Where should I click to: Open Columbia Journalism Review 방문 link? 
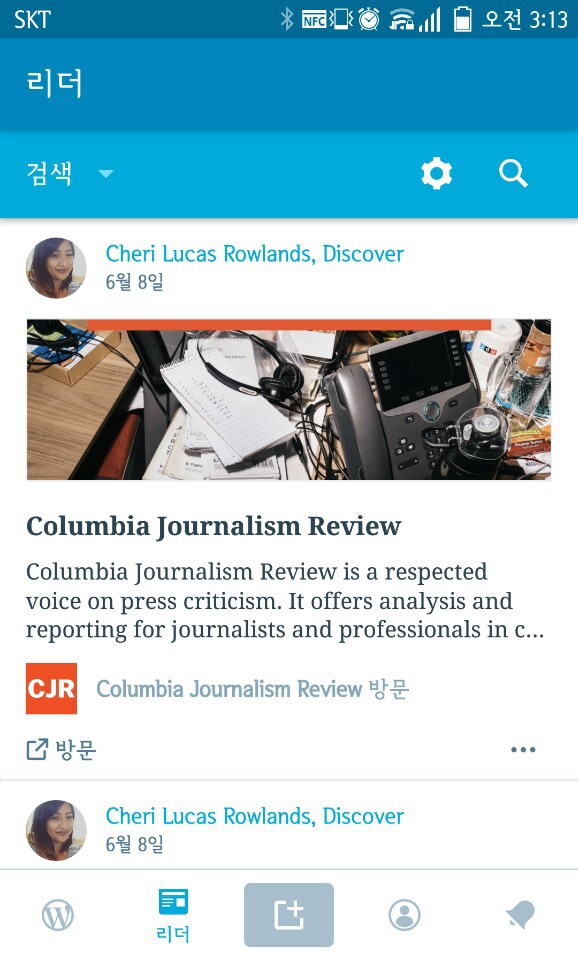[x=252, y=689]
